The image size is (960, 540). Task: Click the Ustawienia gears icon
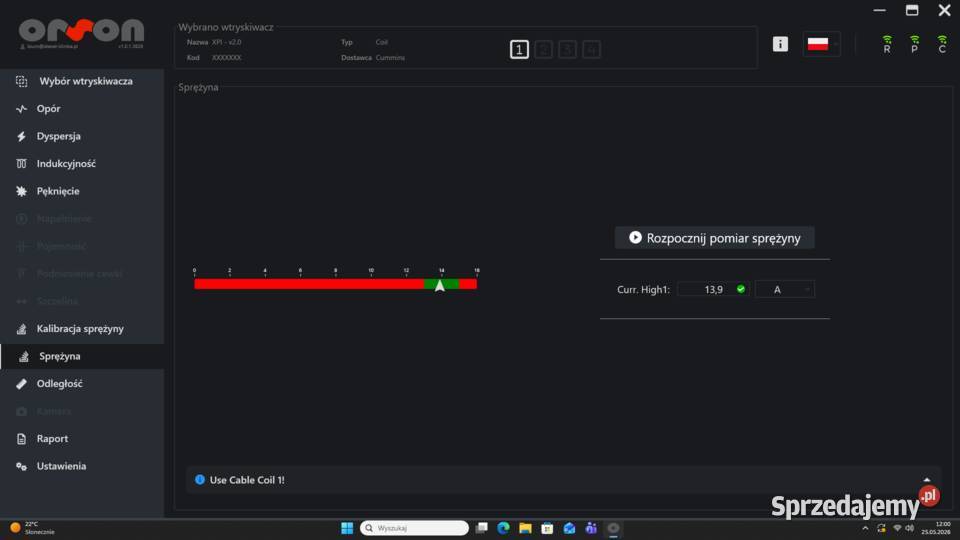click(x=21, y=466)
